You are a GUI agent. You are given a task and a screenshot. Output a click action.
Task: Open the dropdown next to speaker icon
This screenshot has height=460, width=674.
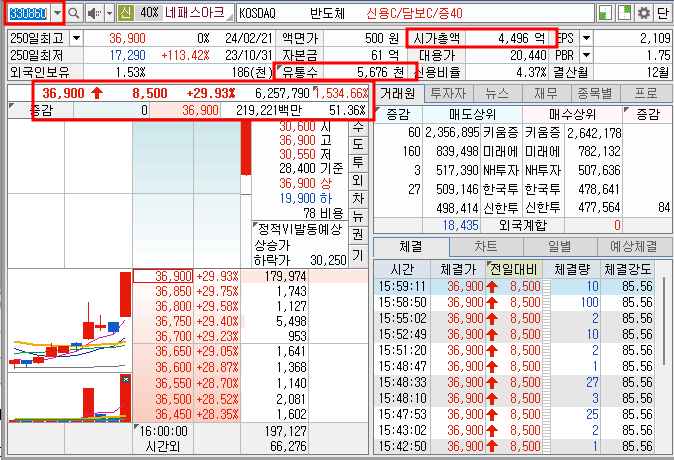tap(109, 13)
